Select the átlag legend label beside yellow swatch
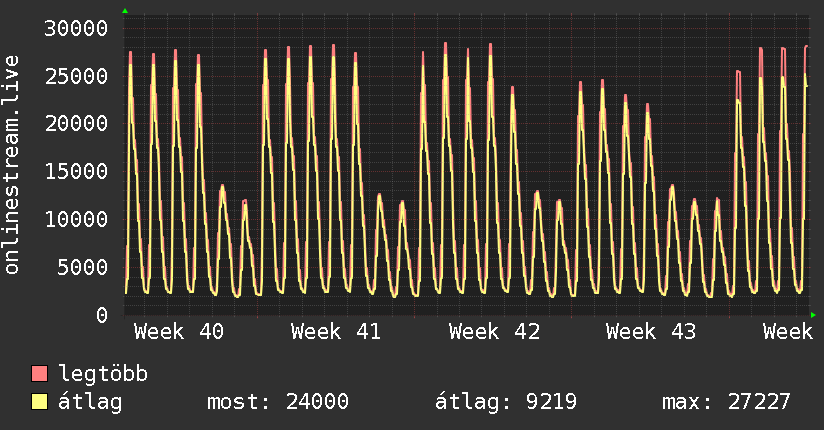This screenshot has height=430, width=824. point(90,402)
